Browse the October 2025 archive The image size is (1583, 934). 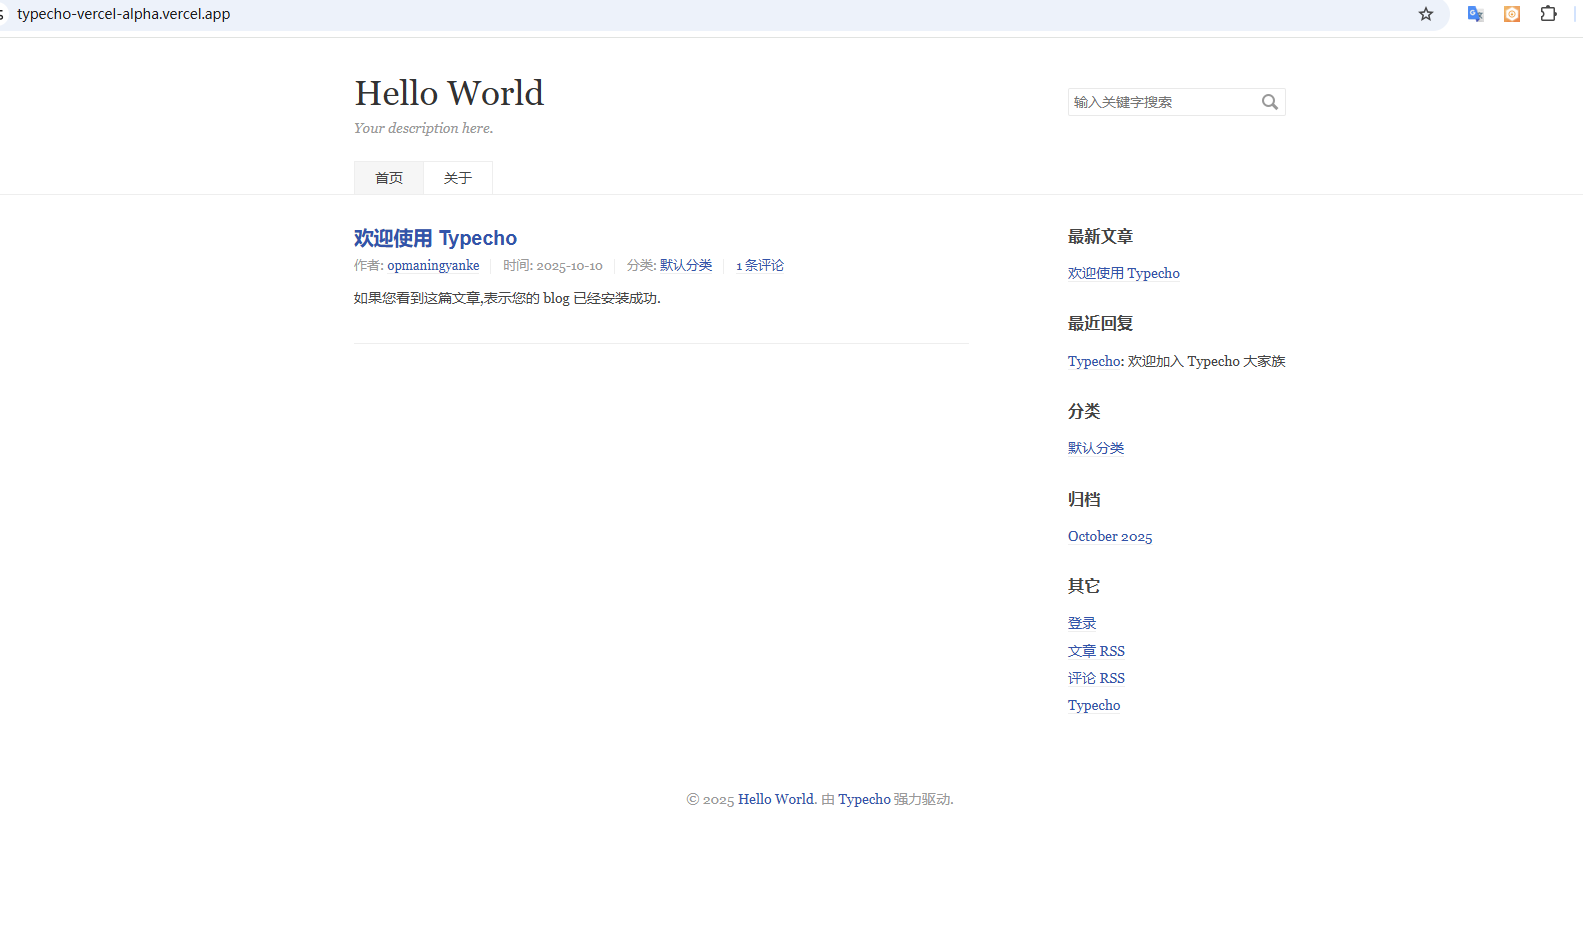(1109, 537)
